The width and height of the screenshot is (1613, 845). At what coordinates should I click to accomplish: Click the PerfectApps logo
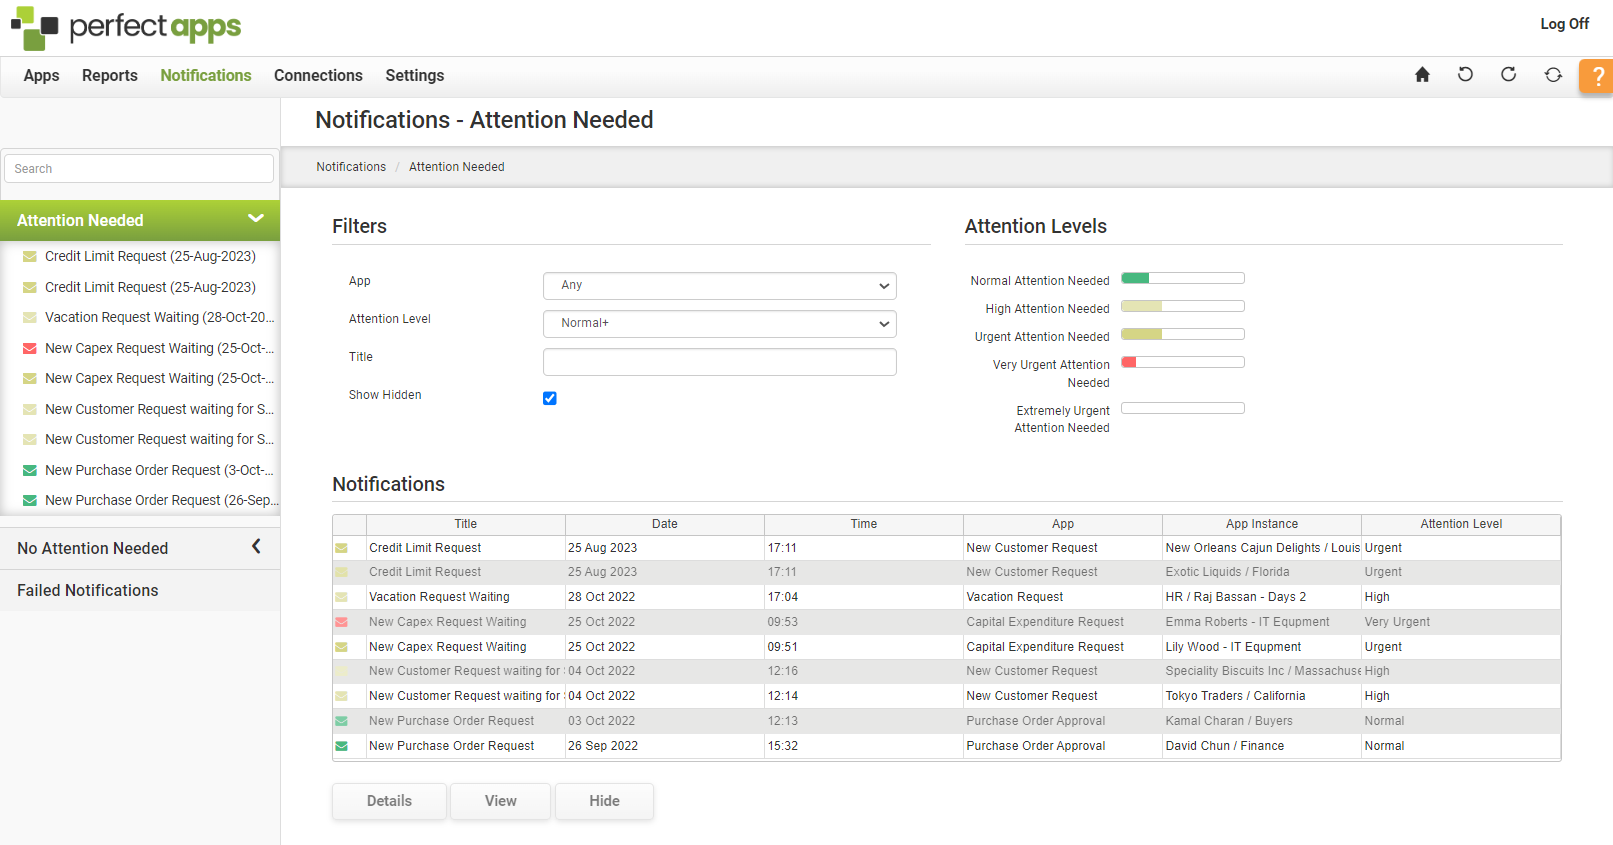(126, 27)
